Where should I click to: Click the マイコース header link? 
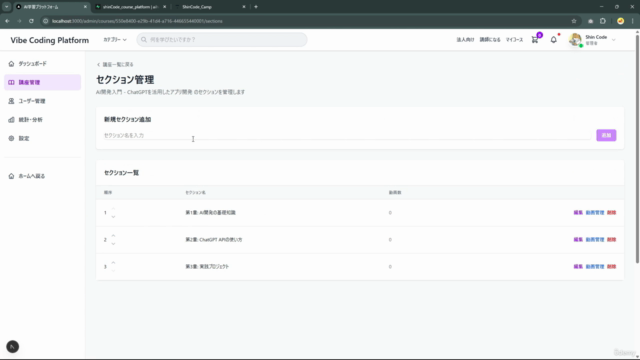click(x=514, y=40)
